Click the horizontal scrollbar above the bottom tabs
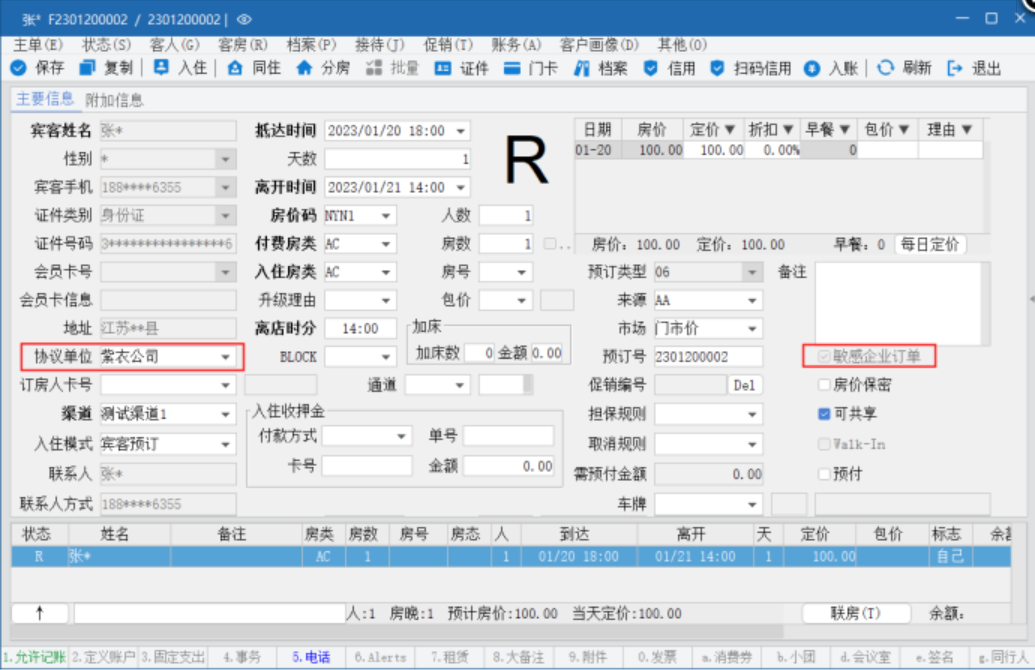 396,632
